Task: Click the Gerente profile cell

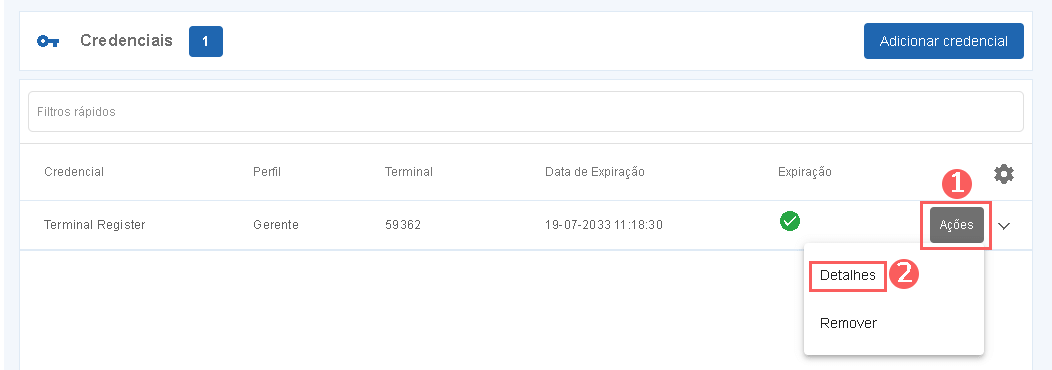Action: (276, 225)
